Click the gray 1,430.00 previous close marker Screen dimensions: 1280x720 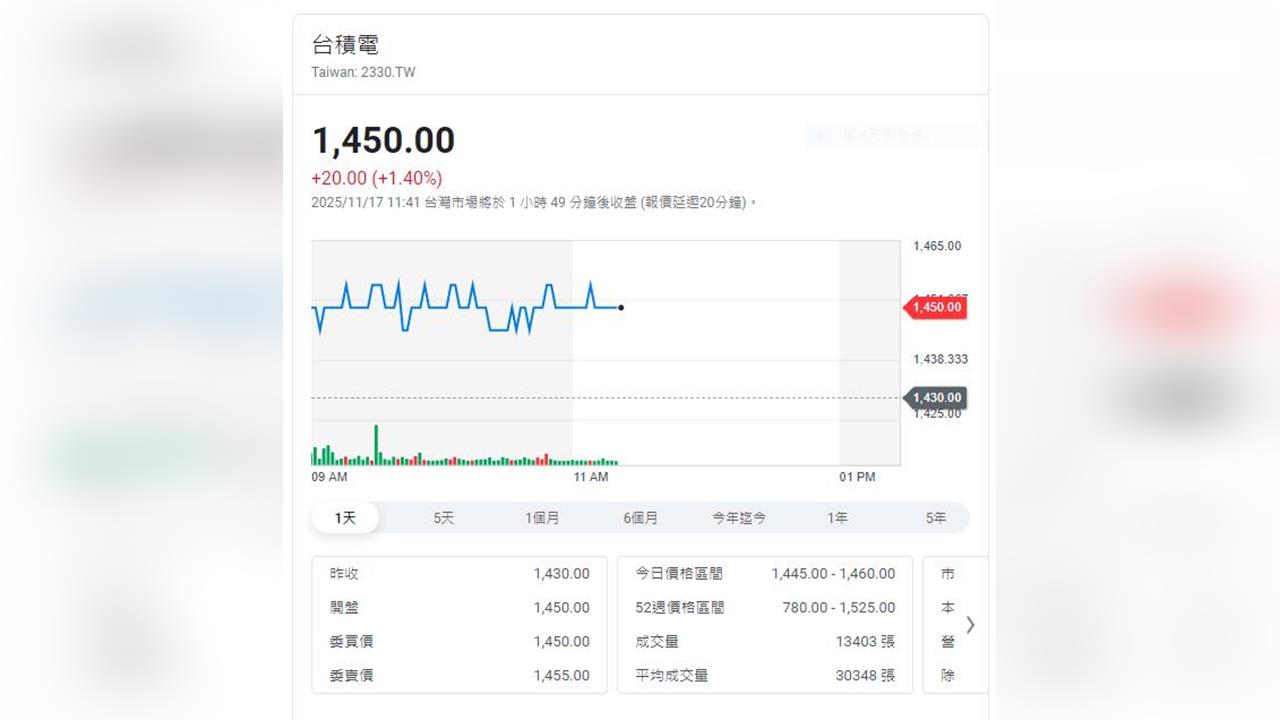click(x=936, y=398)
